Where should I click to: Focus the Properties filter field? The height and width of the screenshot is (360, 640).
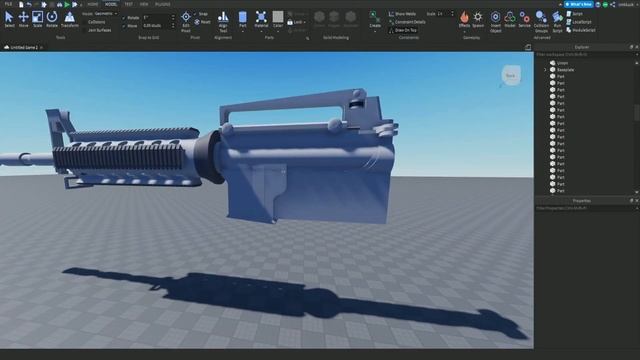tap(585, 208)
